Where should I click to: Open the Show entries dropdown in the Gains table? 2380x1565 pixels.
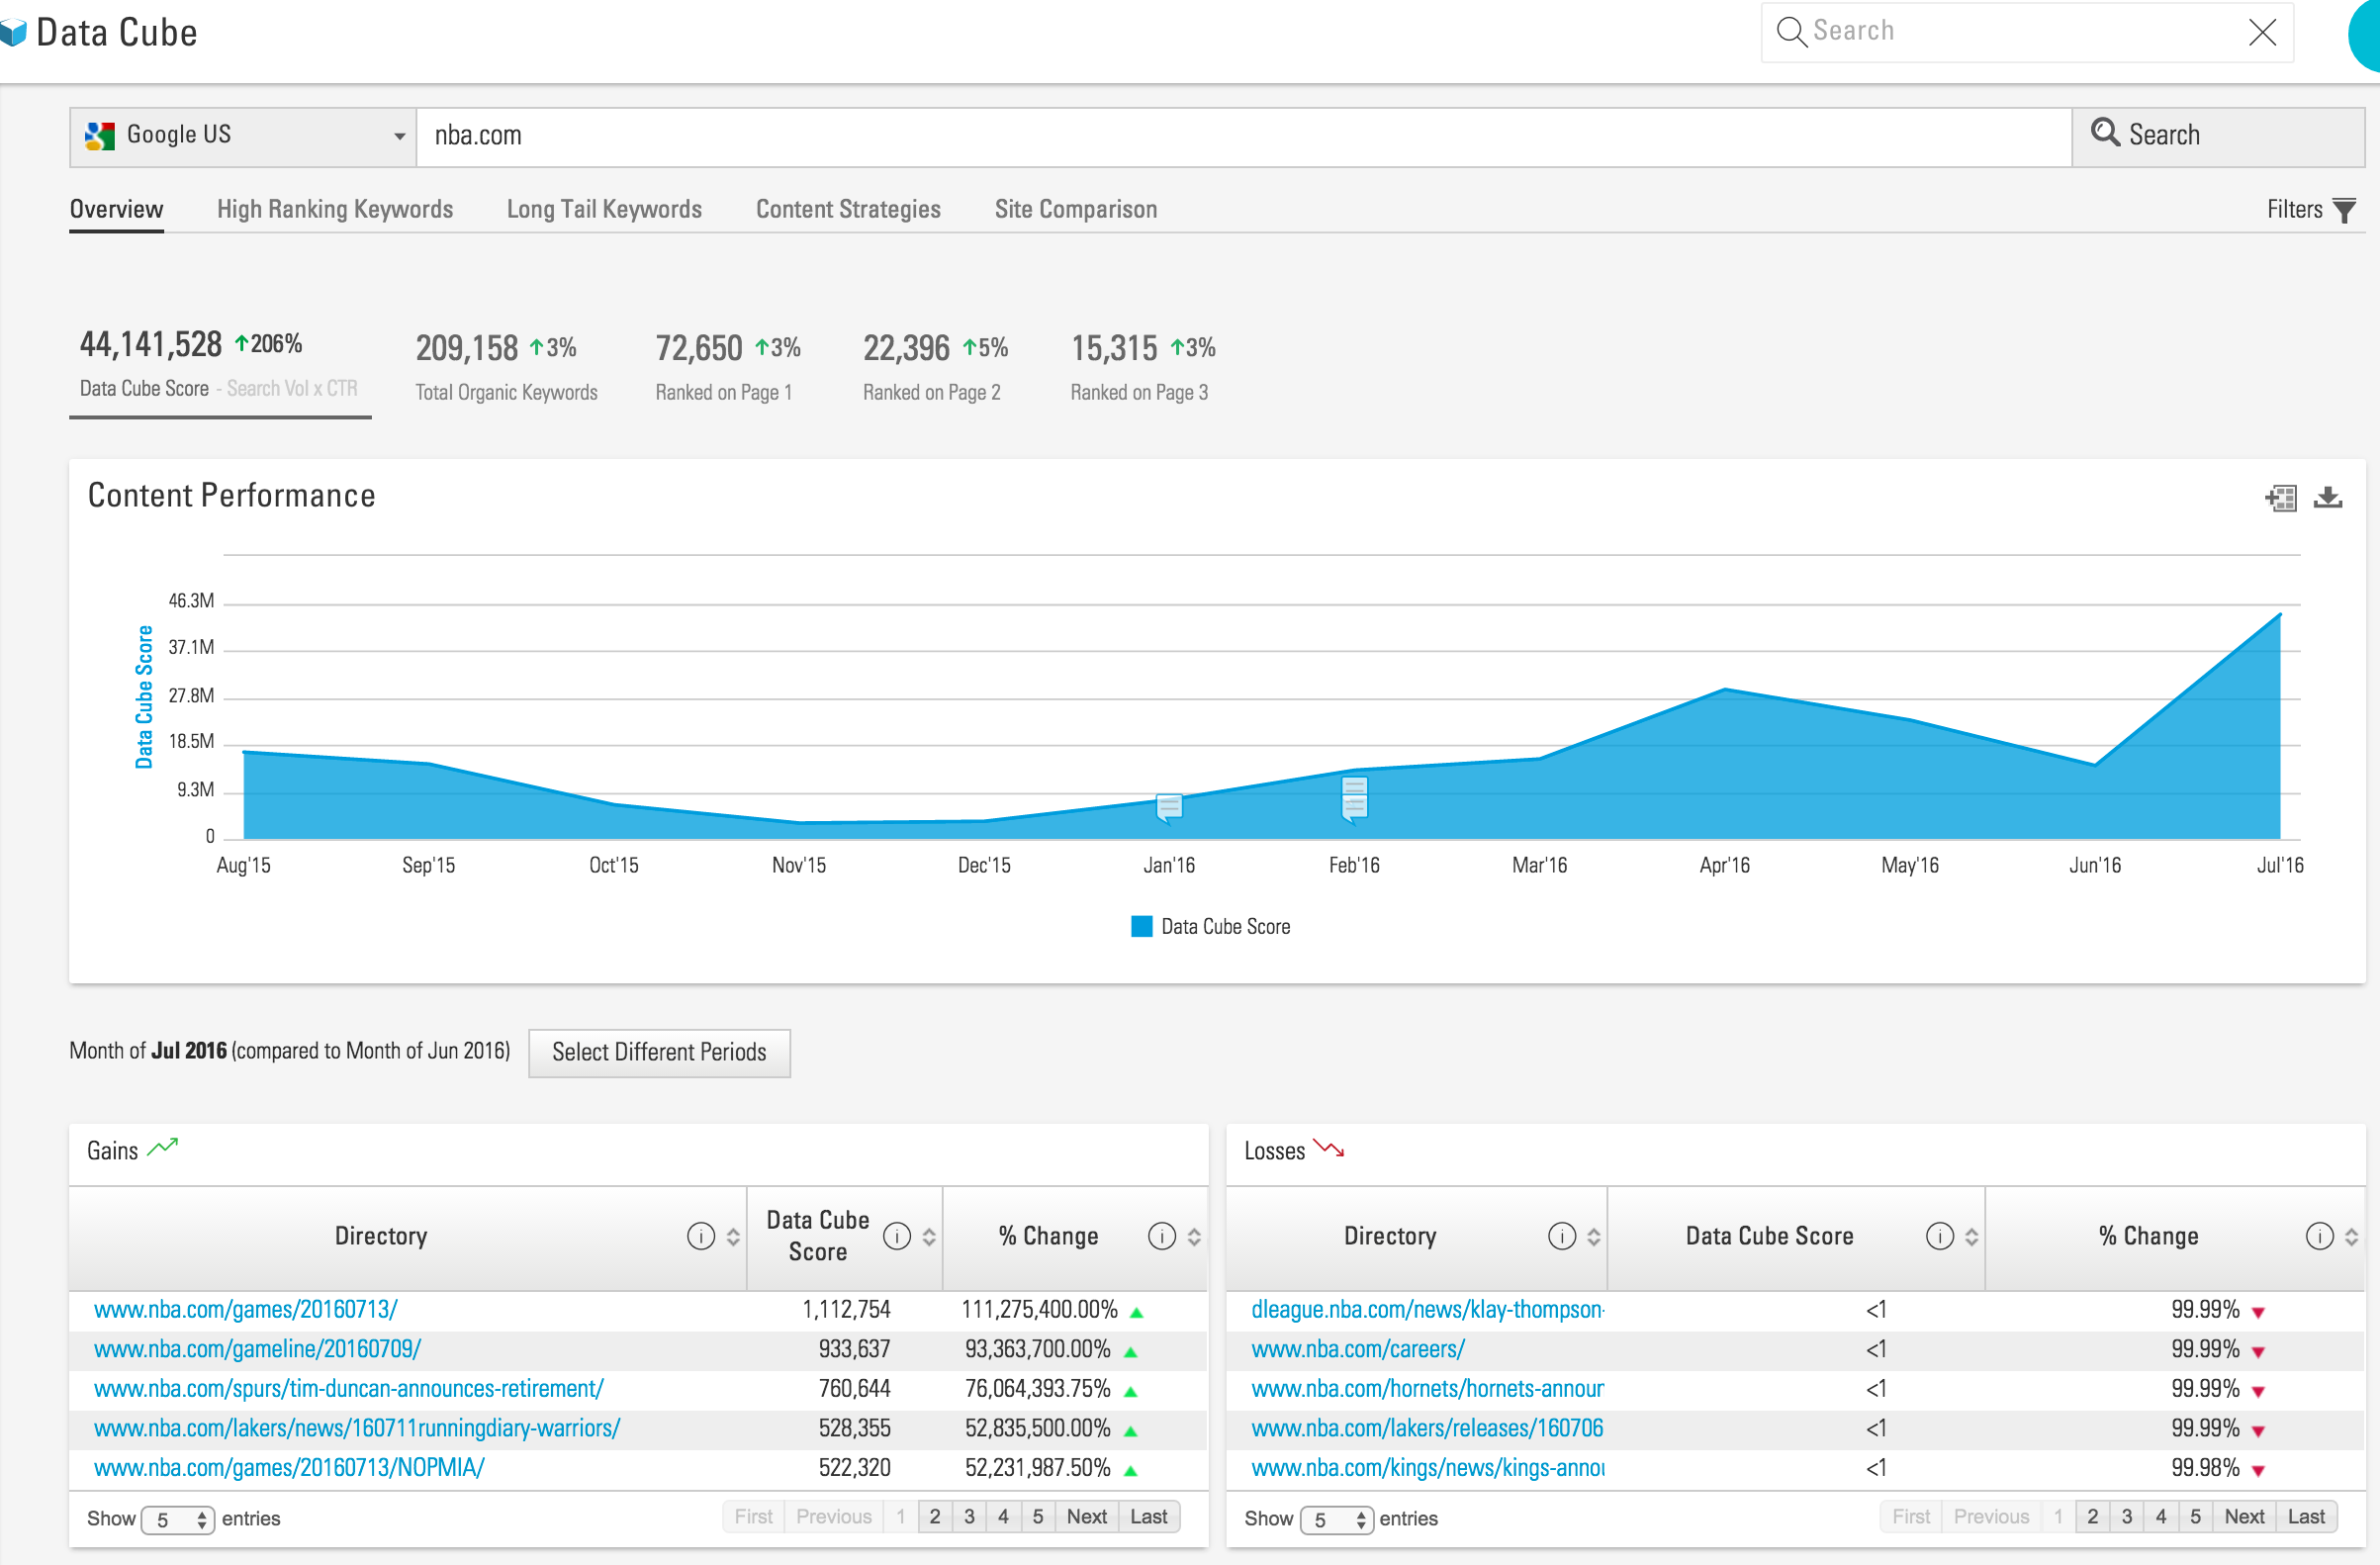pyautogui.click(x=178, y=1519)
